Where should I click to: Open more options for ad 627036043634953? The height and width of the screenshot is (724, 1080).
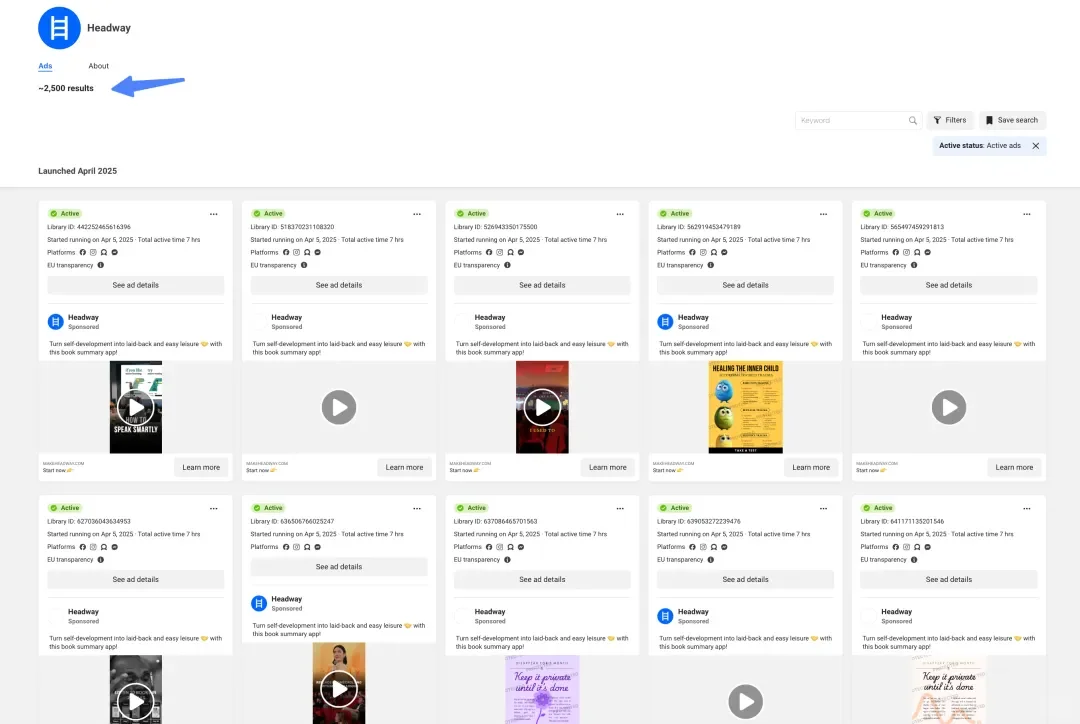(214, 508)
